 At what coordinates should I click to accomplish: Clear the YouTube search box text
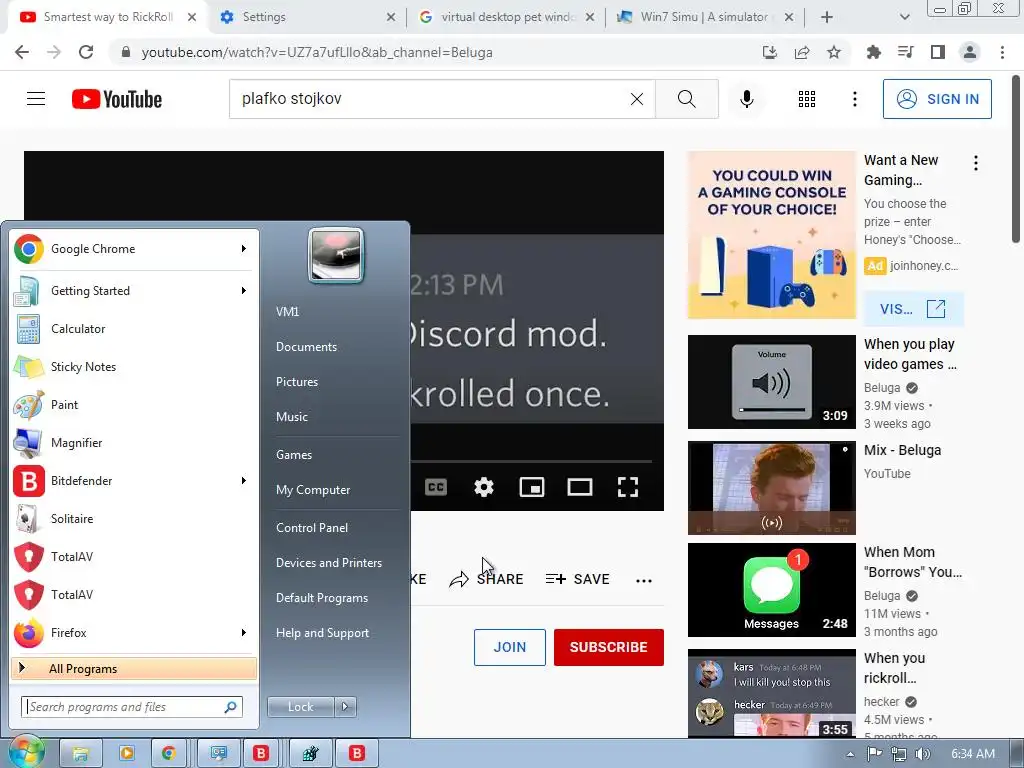[x=637, y=99]
